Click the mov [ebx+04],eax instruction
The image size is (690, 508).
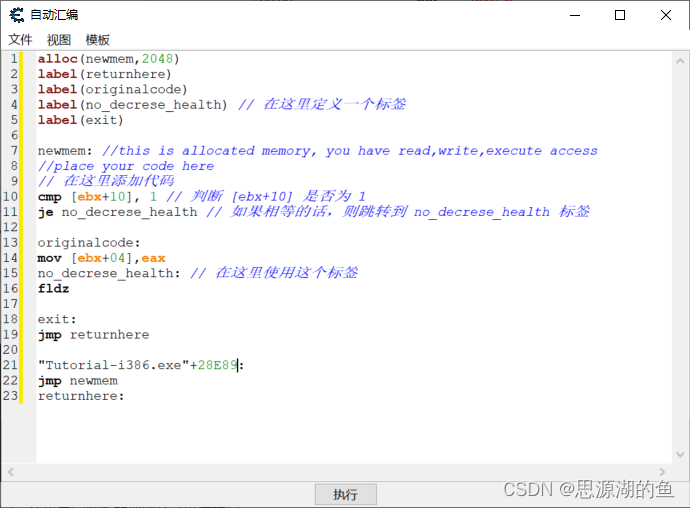[101, 258]
